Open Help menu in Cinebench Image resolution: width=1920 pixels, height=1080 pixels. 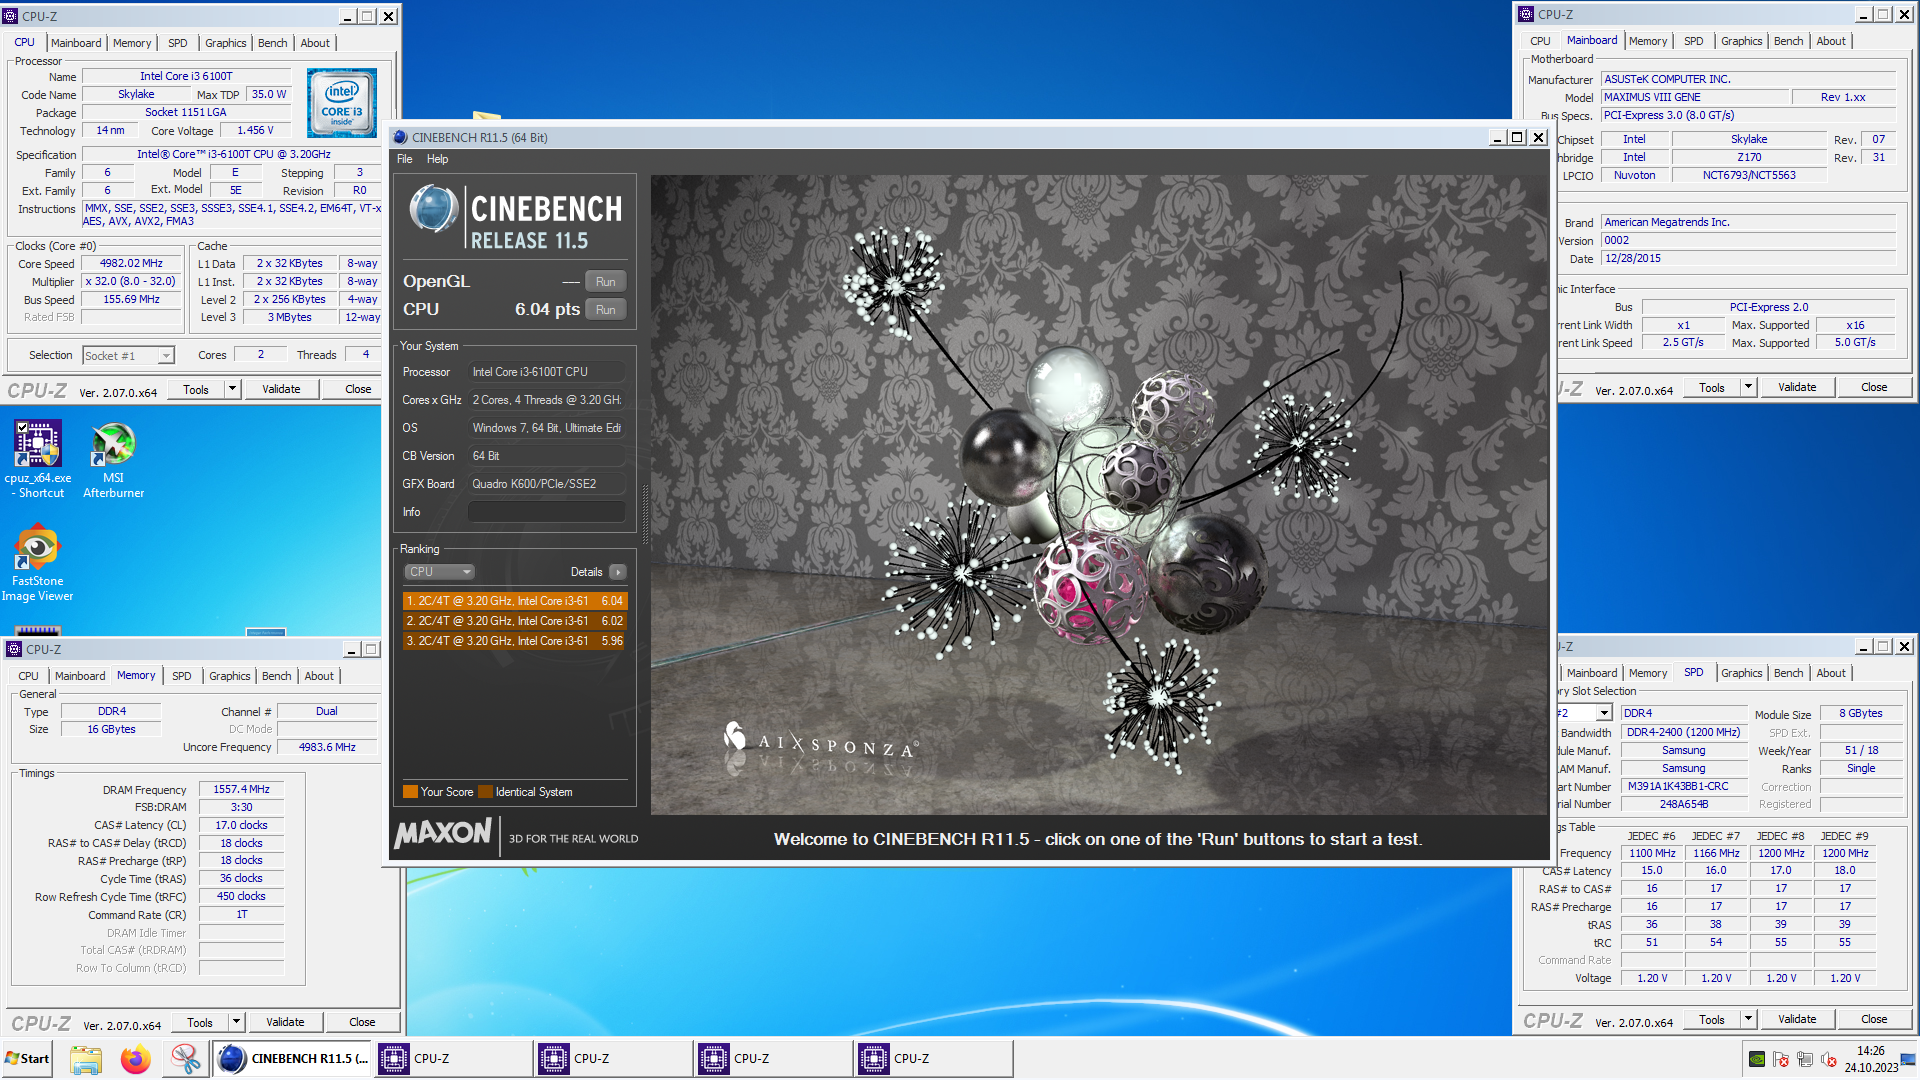click(x=437, y=159)
